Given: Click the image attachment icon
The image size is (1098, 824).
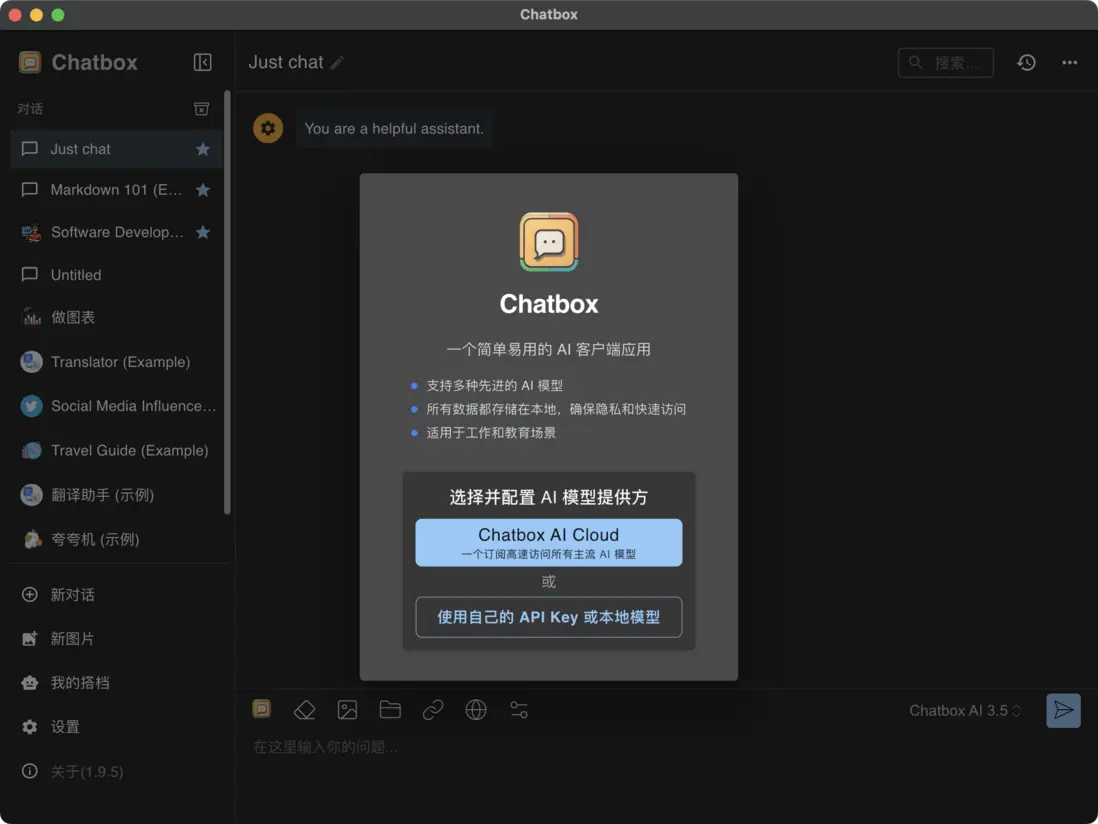Looking at the screenshot, I should 347,709.
